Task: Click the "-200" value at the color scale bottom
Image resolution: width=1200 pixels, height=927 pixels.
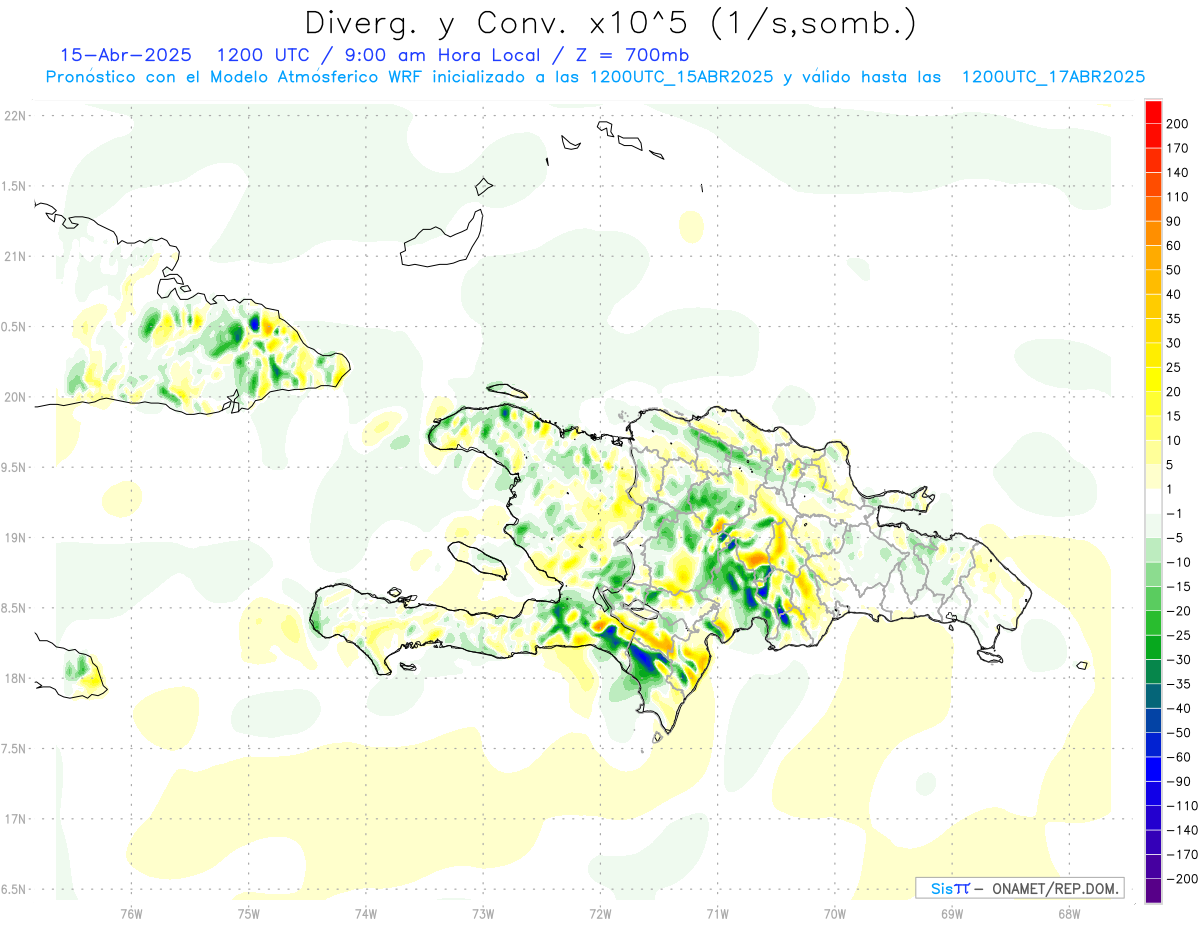Action: coord(1181,878)
